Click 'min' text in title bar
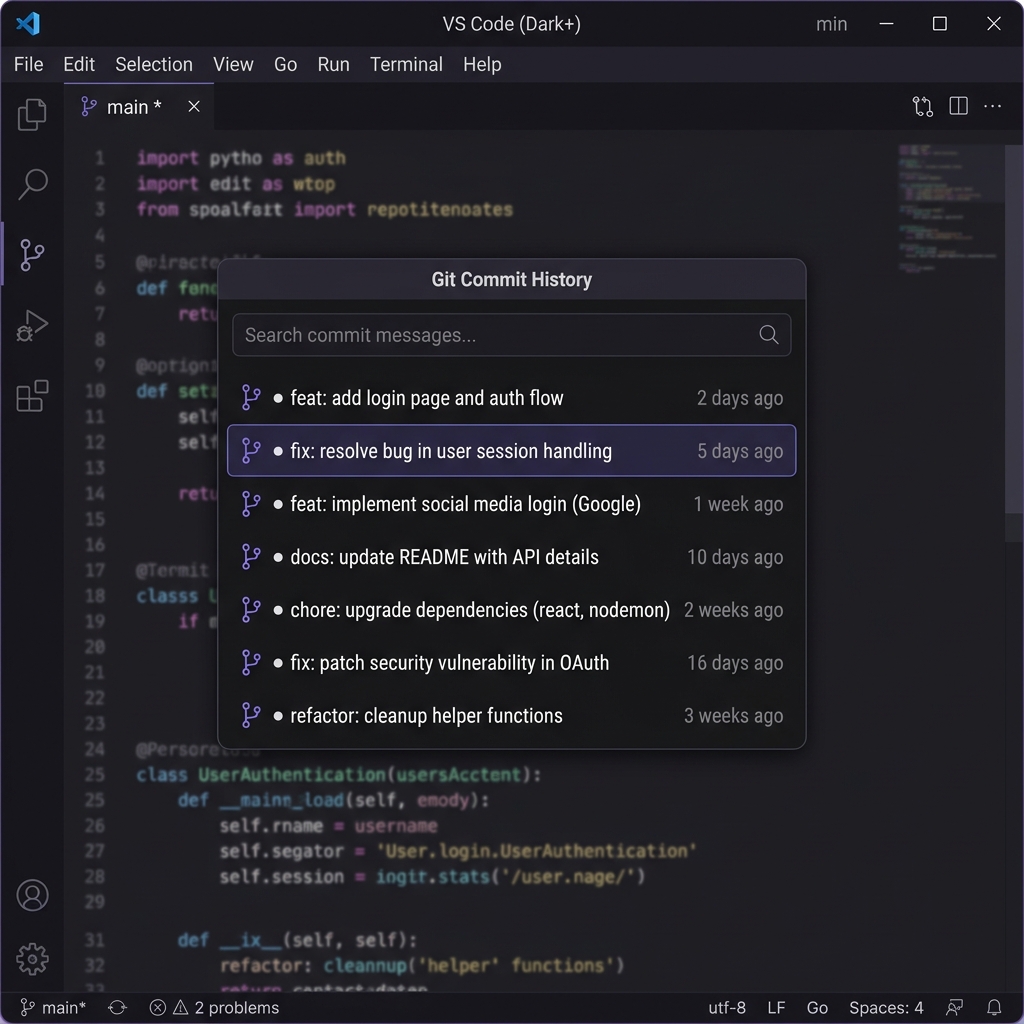The width and height of the screenshot is (1024, 1024). [831, 24]
